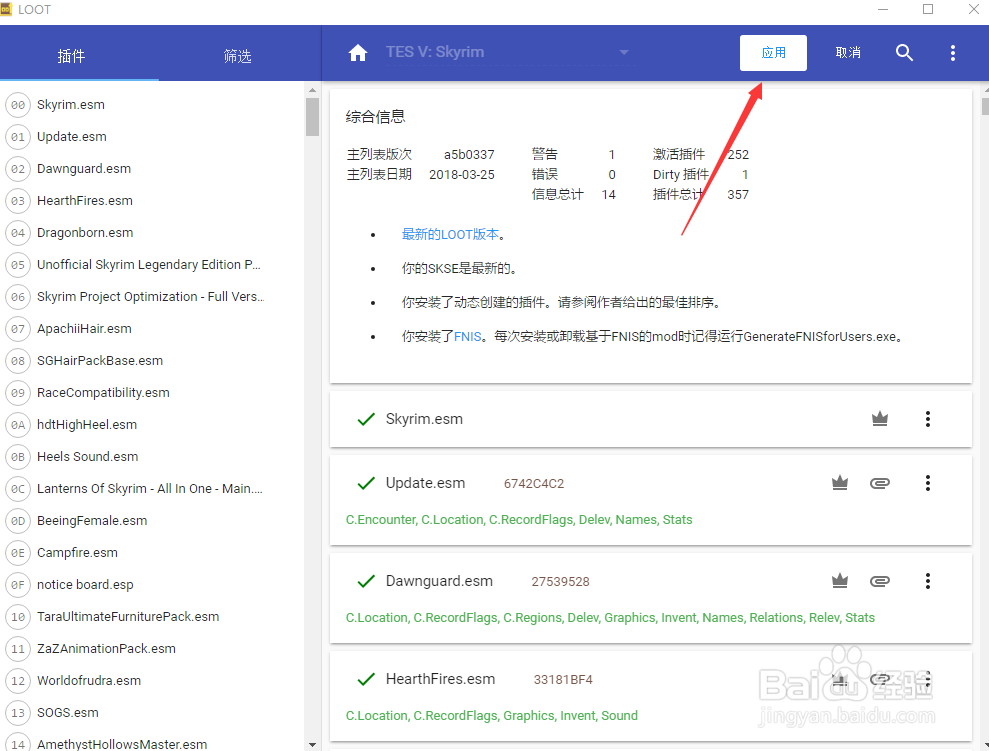Click the green checkmark on Dawnguard.esm card

pyautogui.click(x=366, y=581)
